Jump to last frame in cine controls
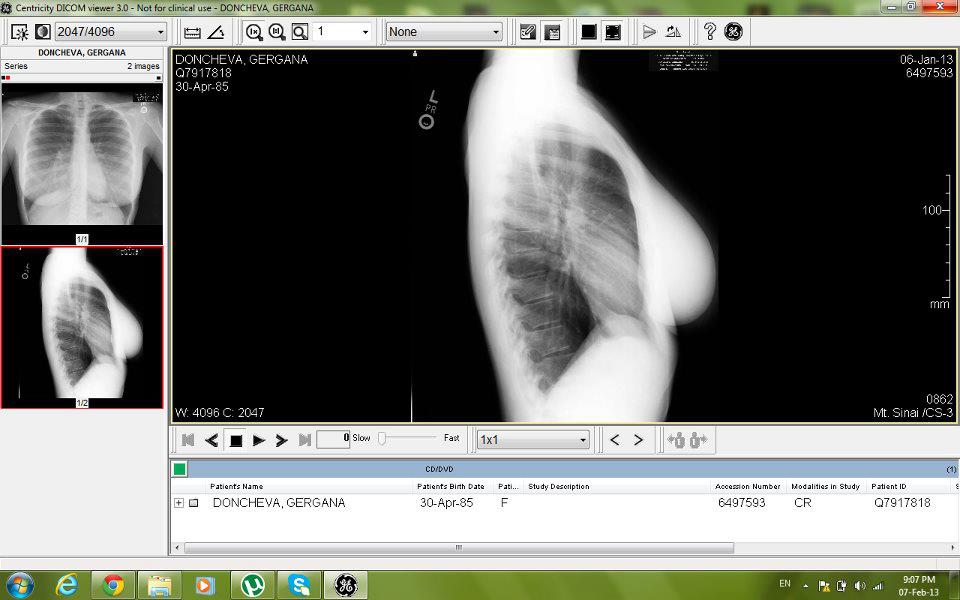The image size is (960, 600). tap(305, 440)
